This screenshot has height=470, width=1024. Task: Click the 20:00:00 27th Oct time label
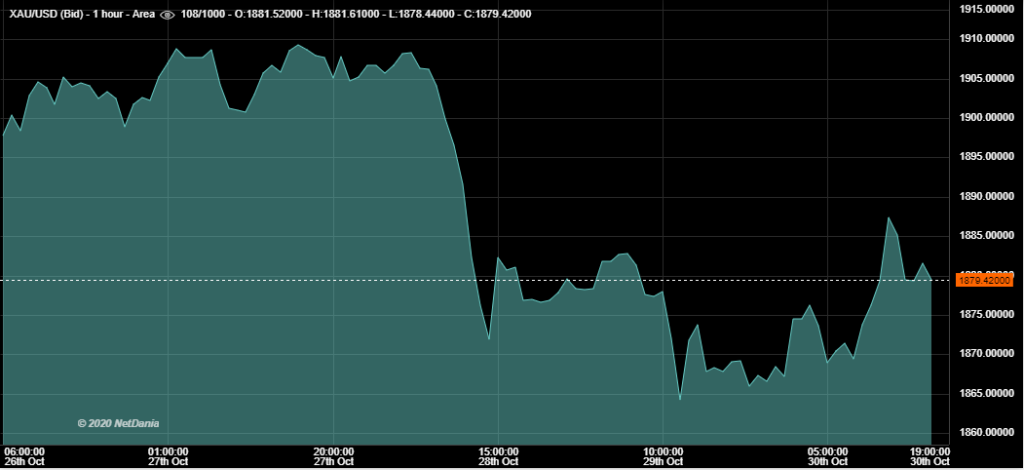click(333, 456)
